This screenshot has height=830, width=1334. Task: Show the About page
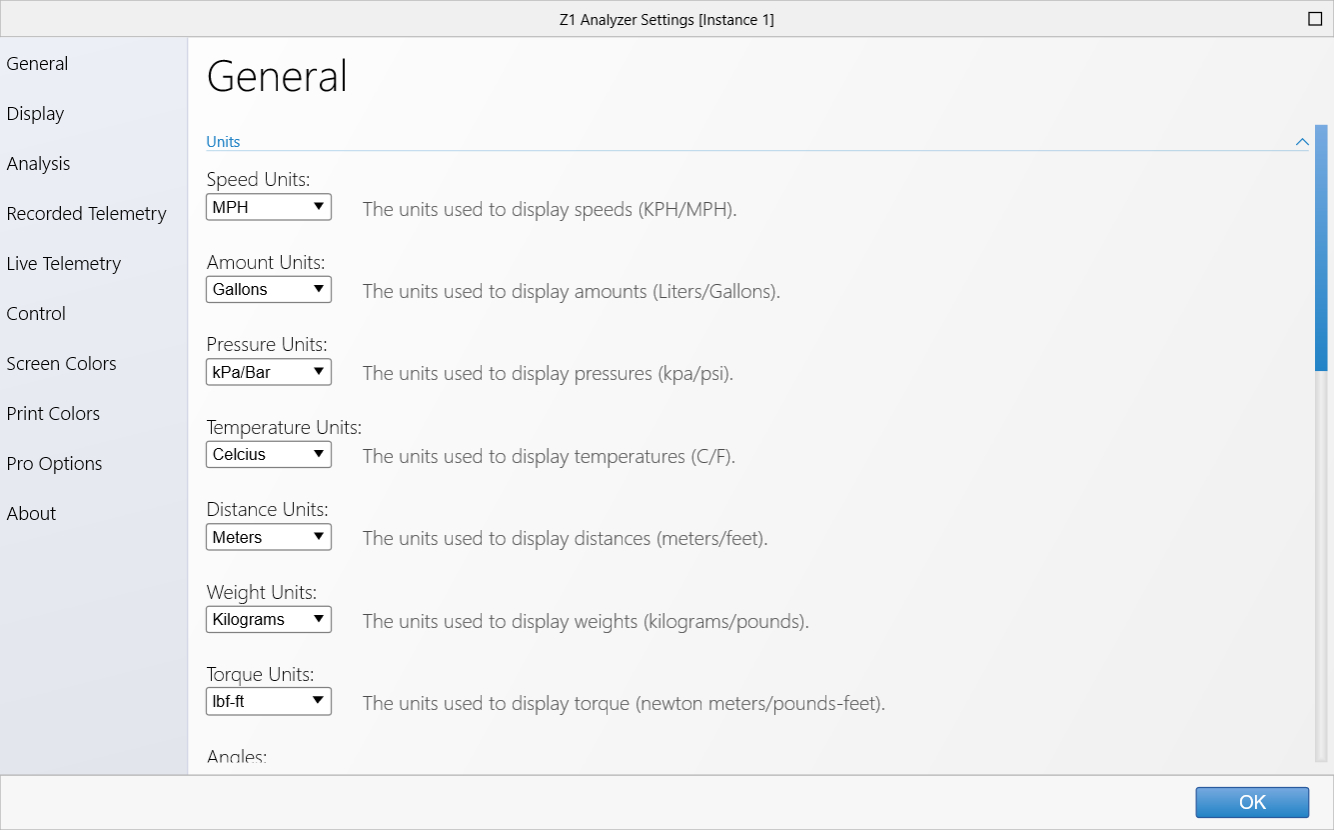coord(31,514)
